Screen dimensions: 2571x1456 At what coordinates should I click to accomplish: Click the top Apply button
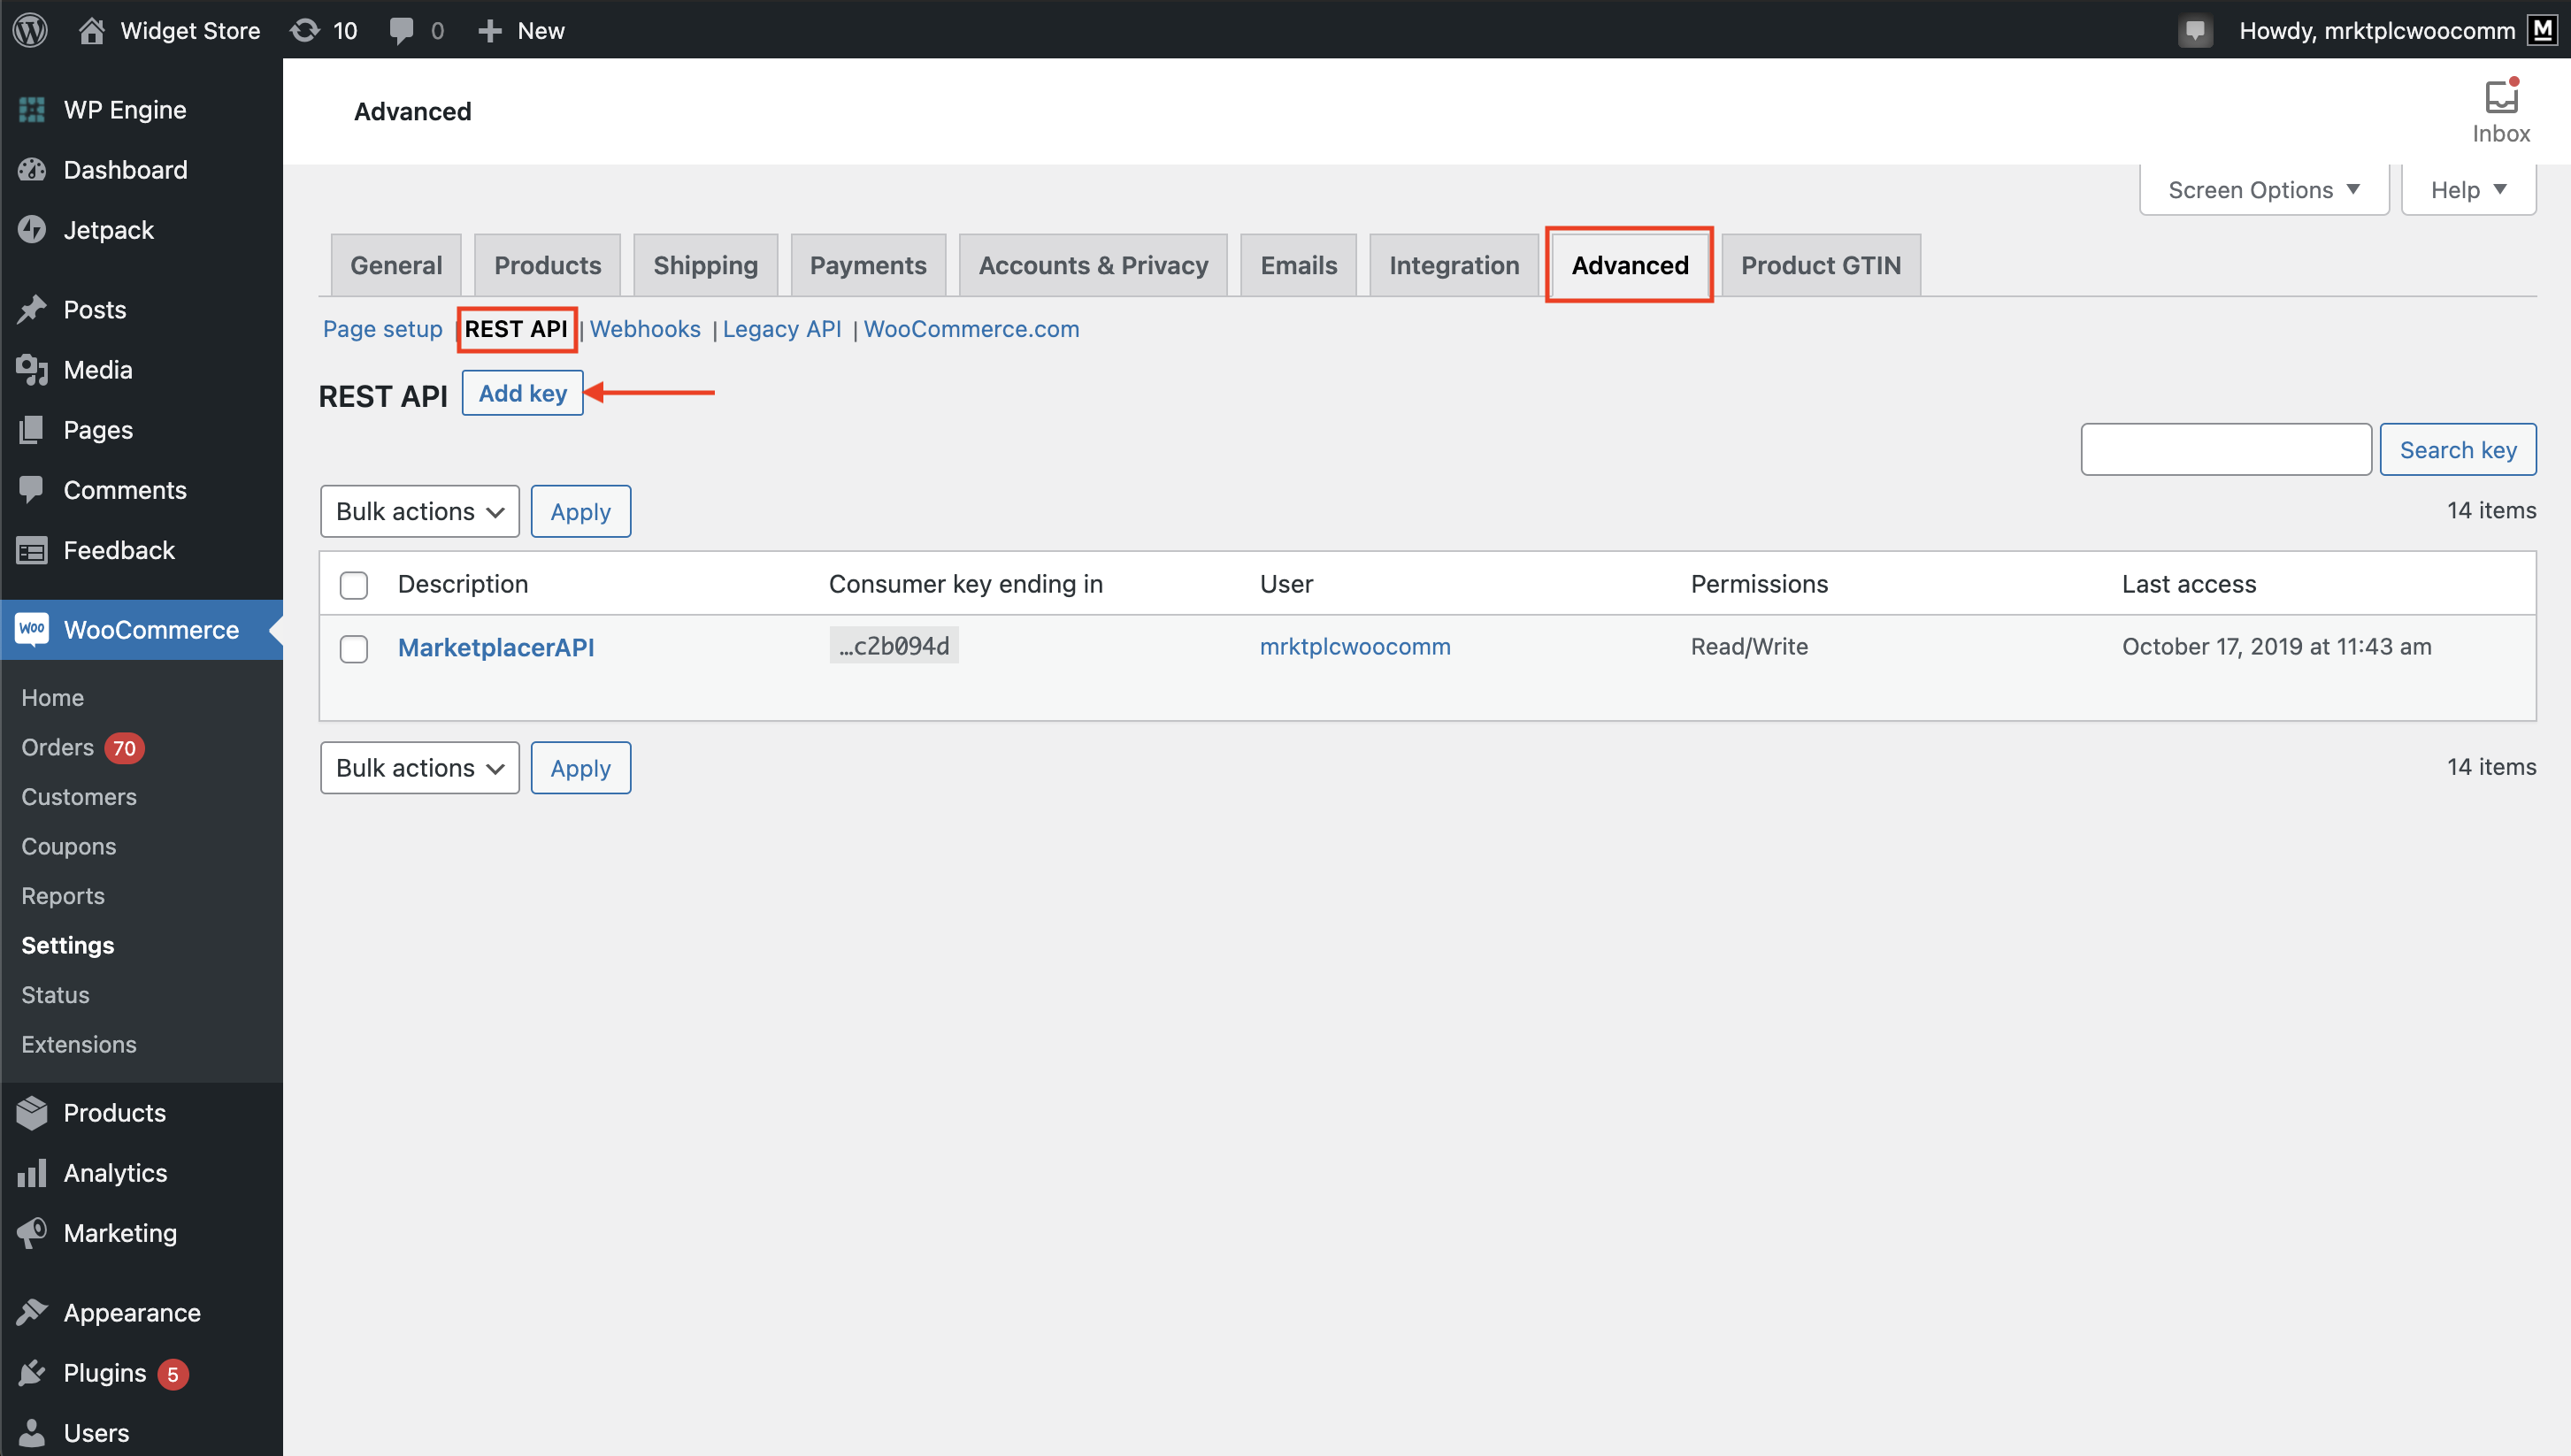click(x=581, y=511)
